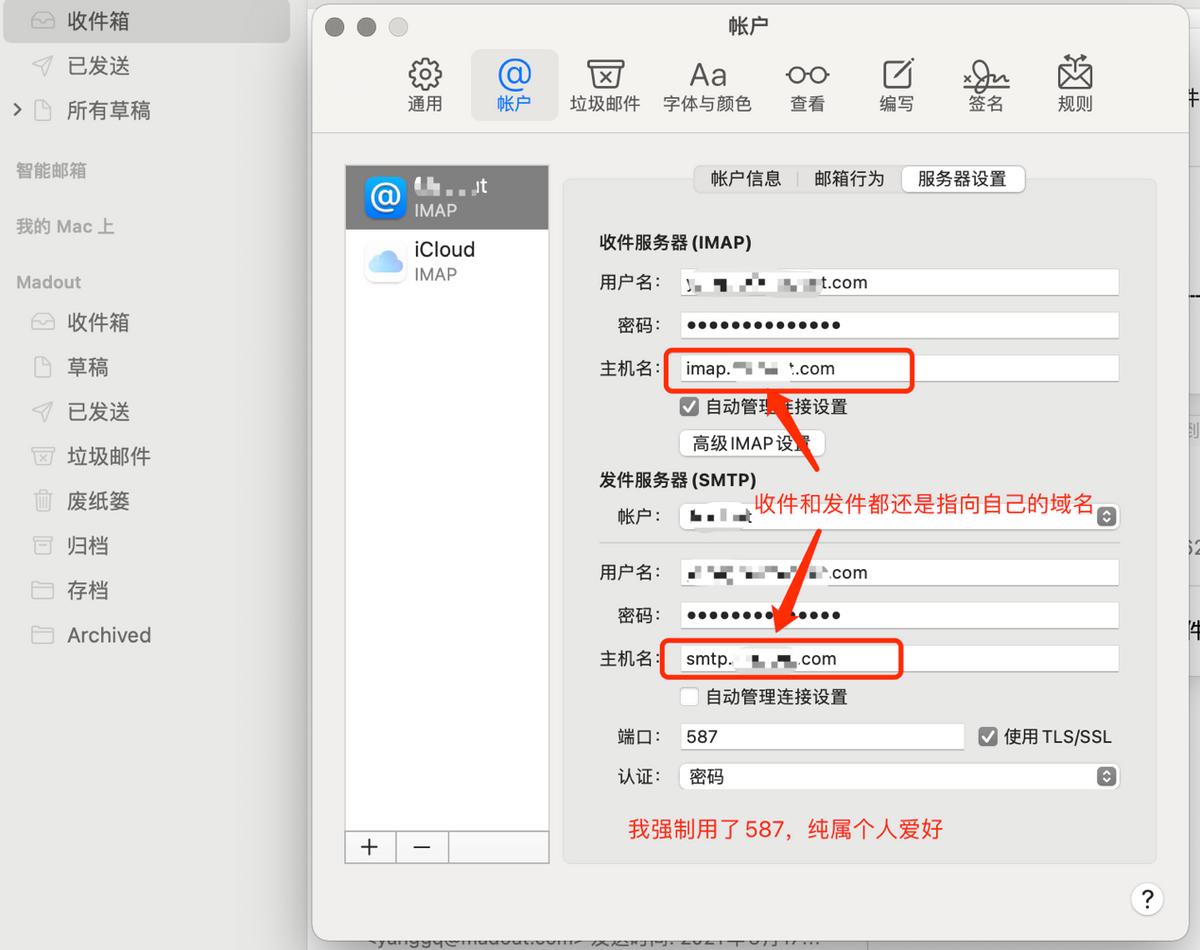This screenshot has height=950, width=1200.
Task: Select the 帐户 toolbar icon
Action: click(513, 84)
